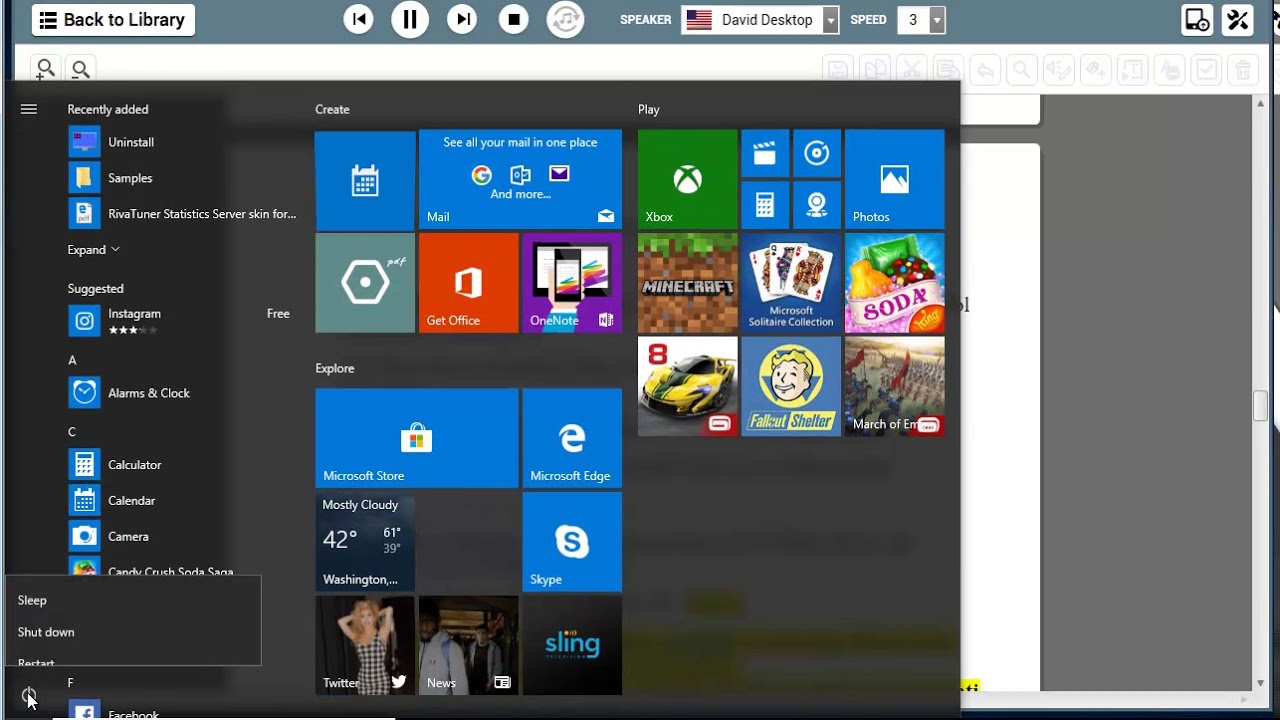Pause the playback

pyautogui.click(x=410, y=19)
